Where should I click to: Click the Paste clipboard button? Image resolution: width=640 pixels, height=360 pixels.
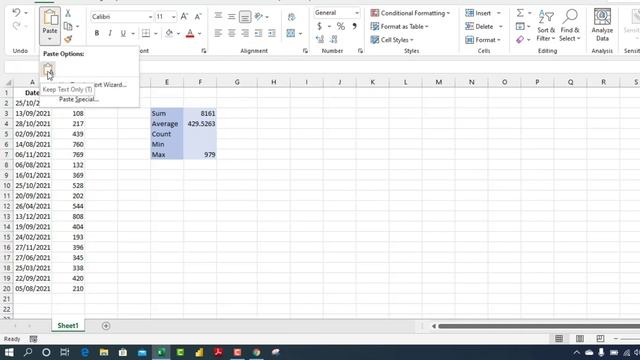(50, 21)
